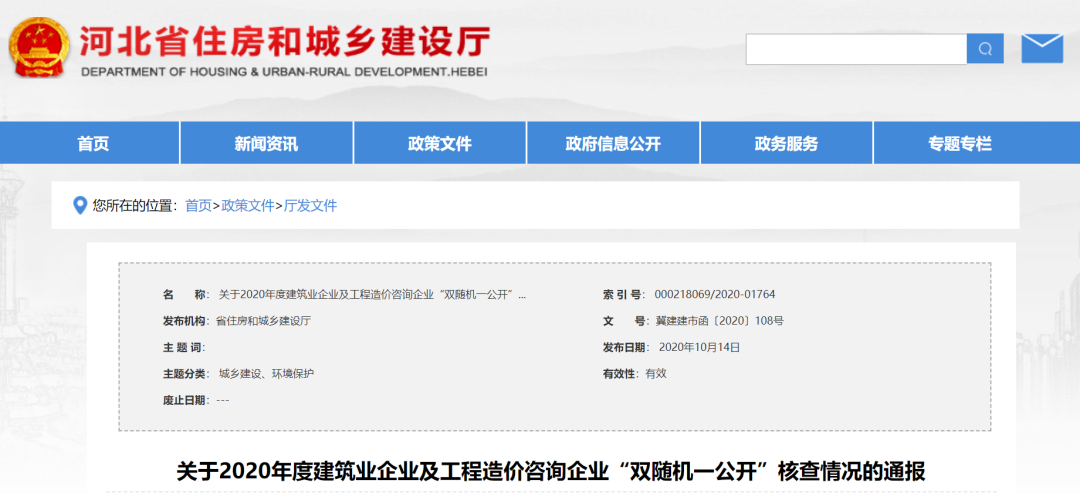Click the 河北省住房和城乡建设厅 site title
Viewport: 1080px width, 493px height.
click(285, 42)
